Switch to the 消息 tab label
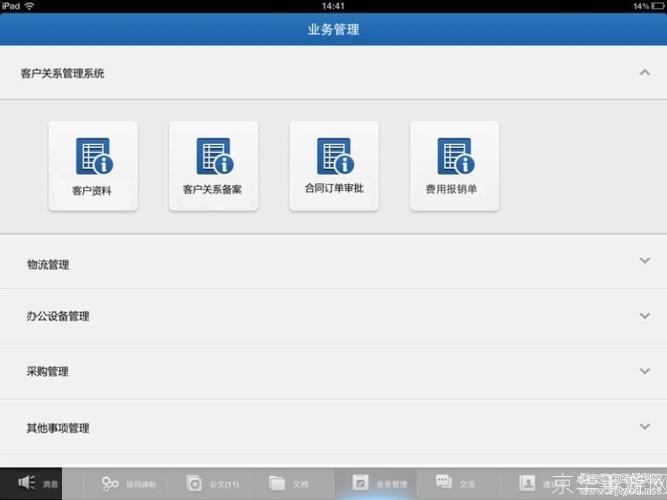 [x=50, y=484]
